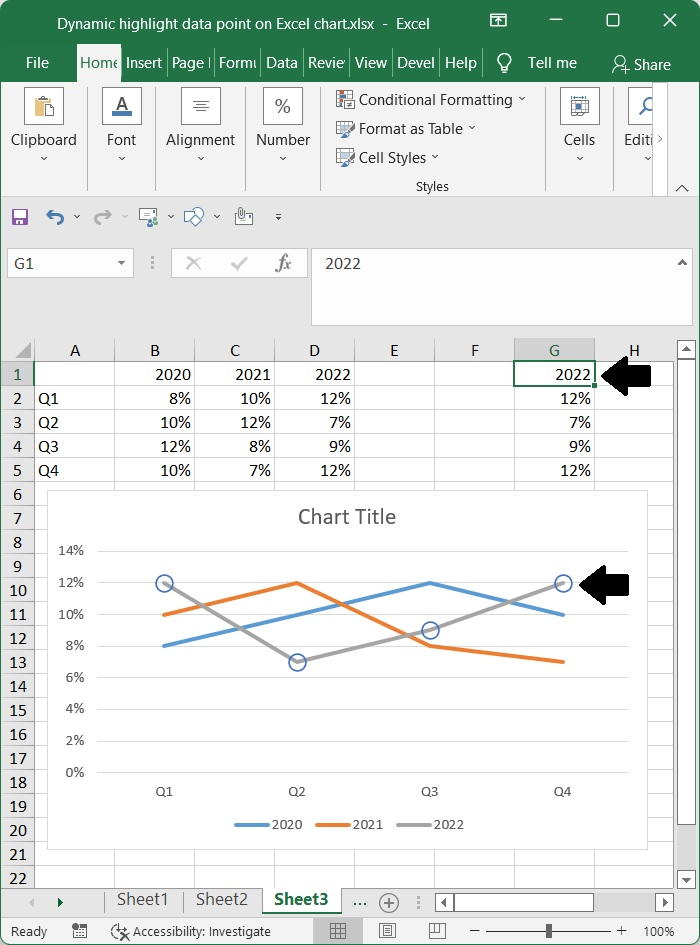Select cell A2 containing Q1

tap(74, 398)
